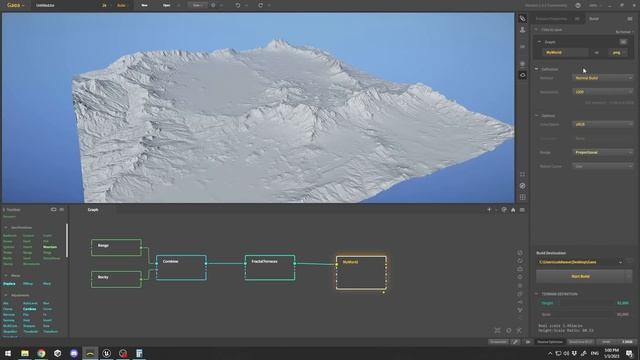Click the fit-to-view icon at graph bottom right
640x360 pixels.
click(497, 331)
